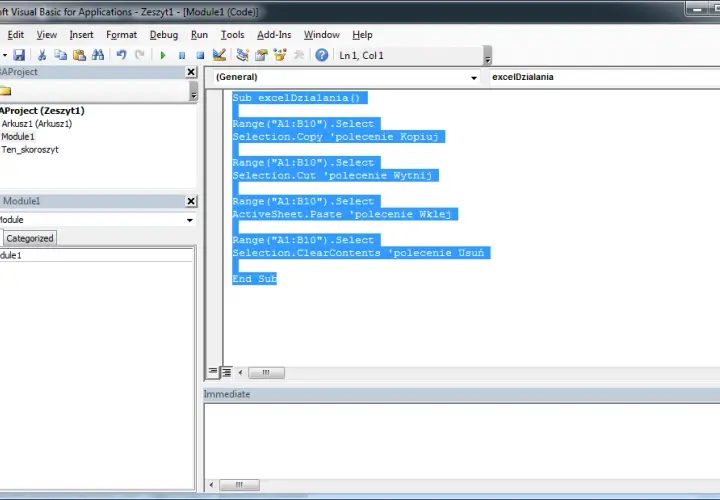
Task: Click the Paste clipboard icon
Action: [79, 55]
